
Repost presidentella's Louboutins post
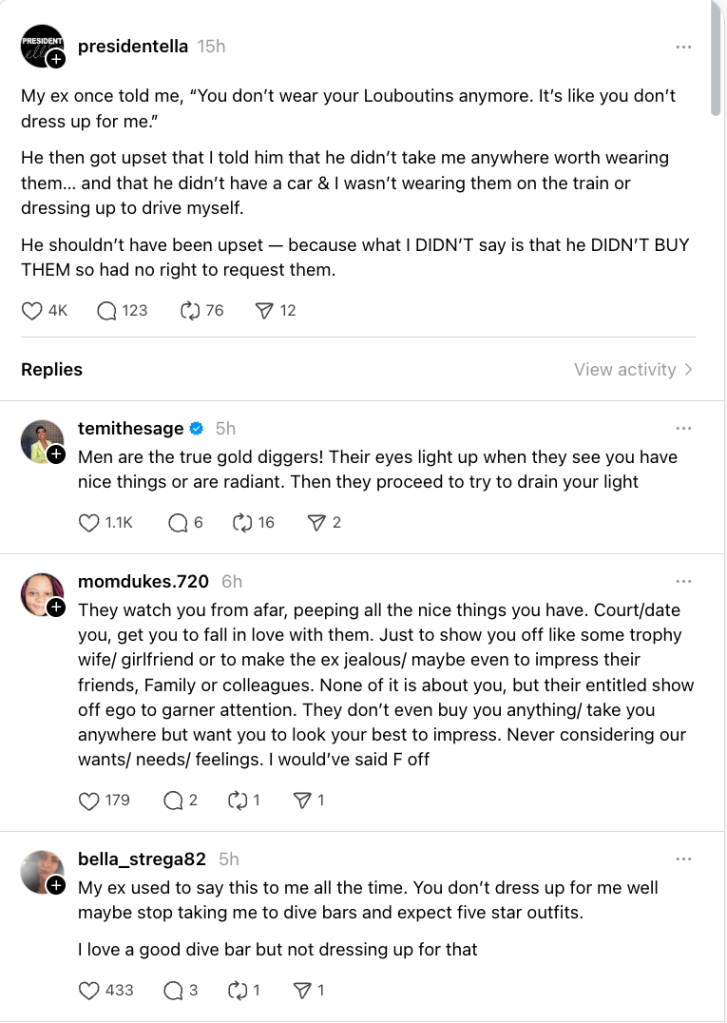pyautogui.click(x=190, y=311)
